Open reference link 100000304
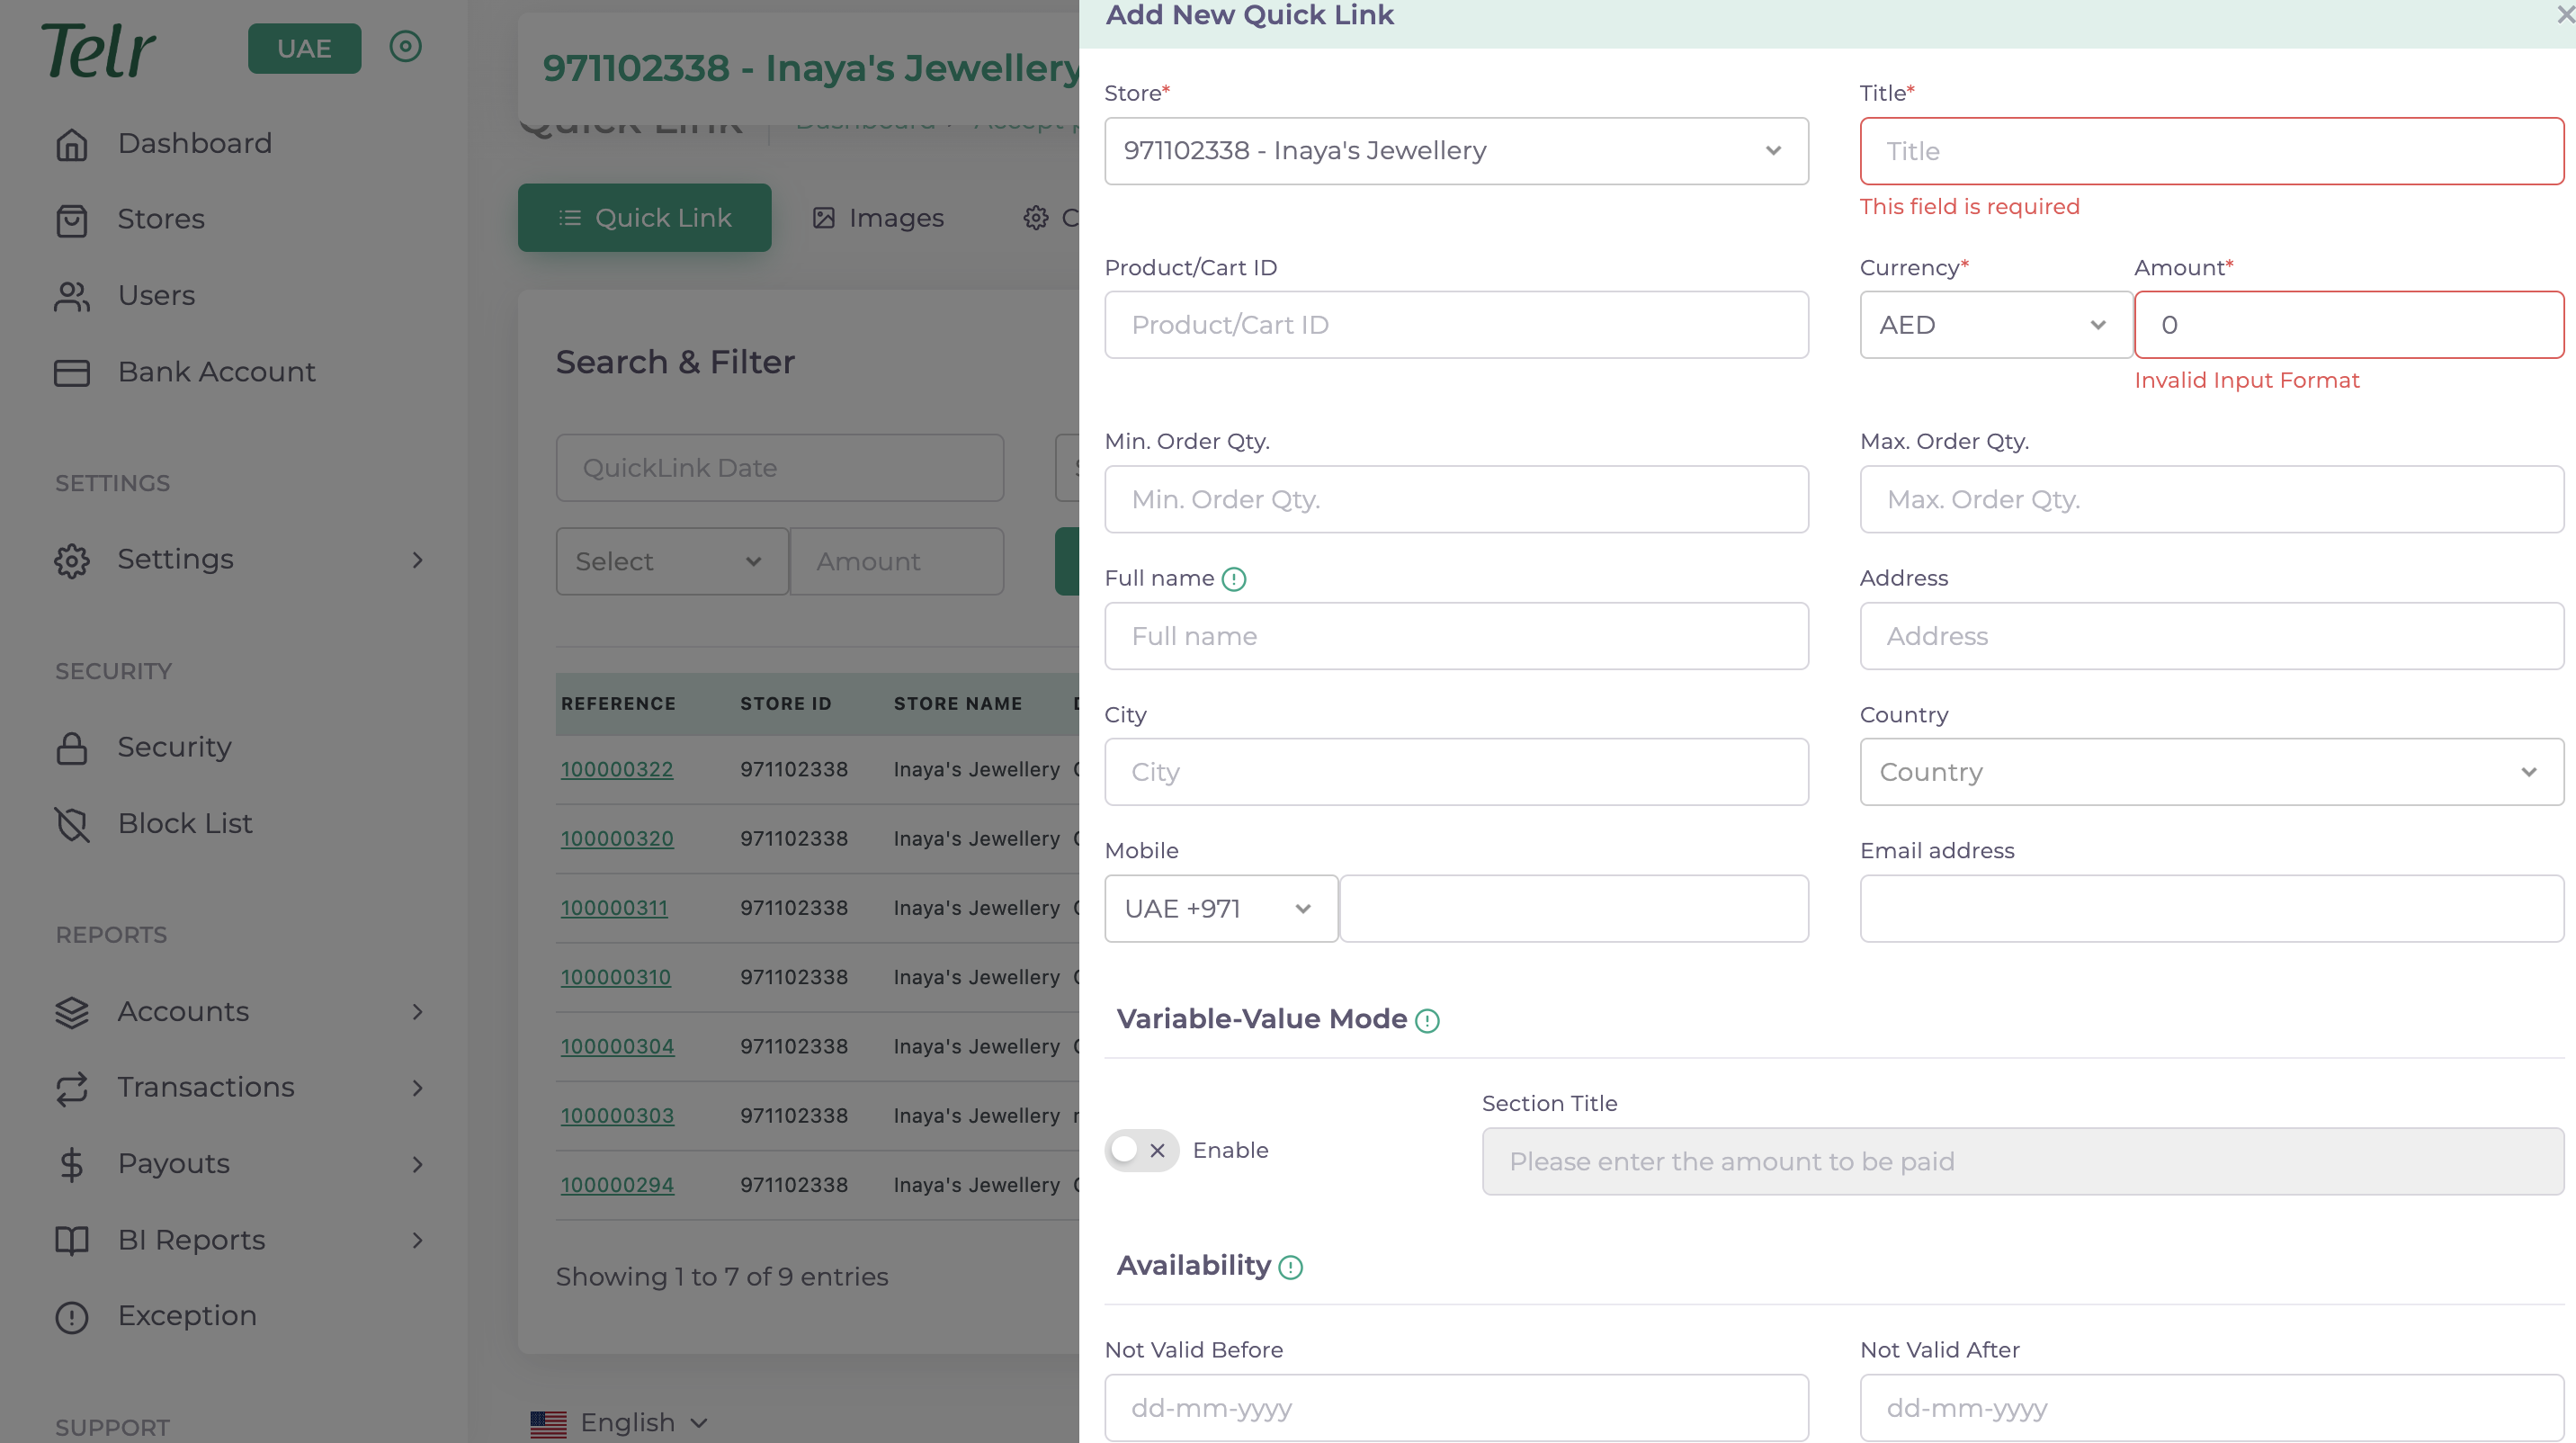This screenshot has height=1443, width=2576. (x=617, y=1047)
